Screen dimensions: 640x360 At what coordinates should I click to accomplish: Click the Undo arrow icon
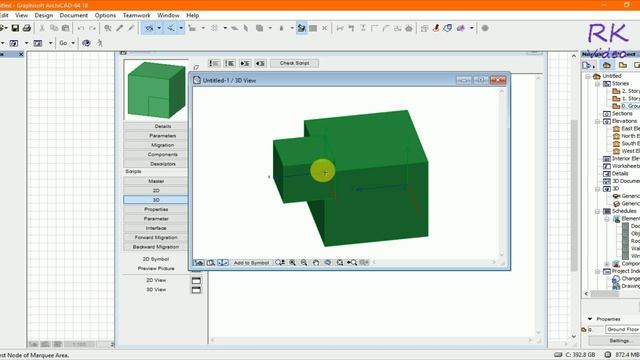[81, 28]
